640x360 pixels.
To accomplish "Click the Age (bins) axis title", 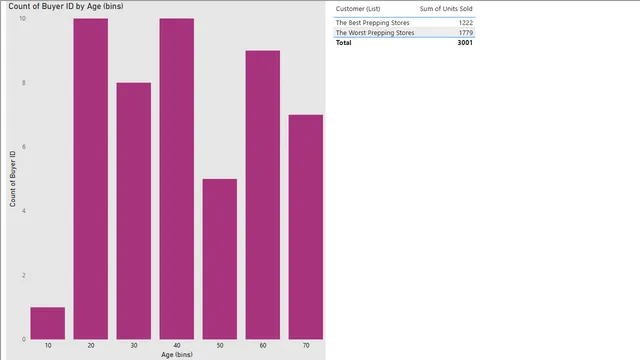I will click(177, 354).
